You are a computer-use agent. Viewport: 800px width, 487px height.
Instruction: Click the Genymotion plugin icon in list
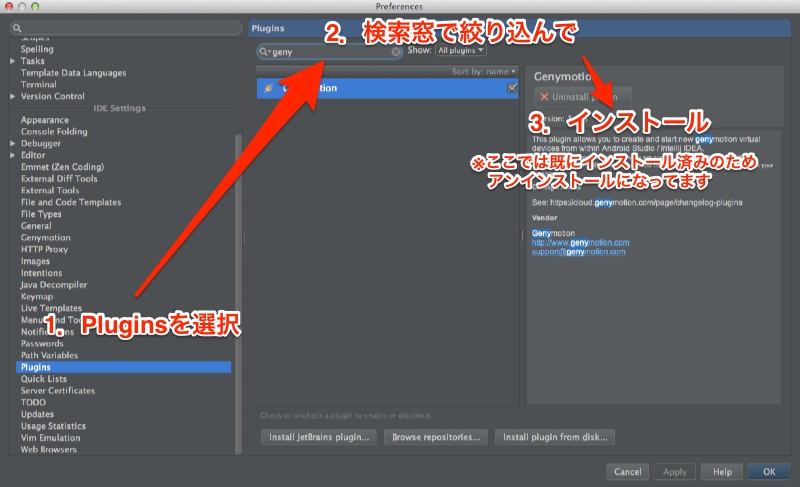tap(268, 88)
